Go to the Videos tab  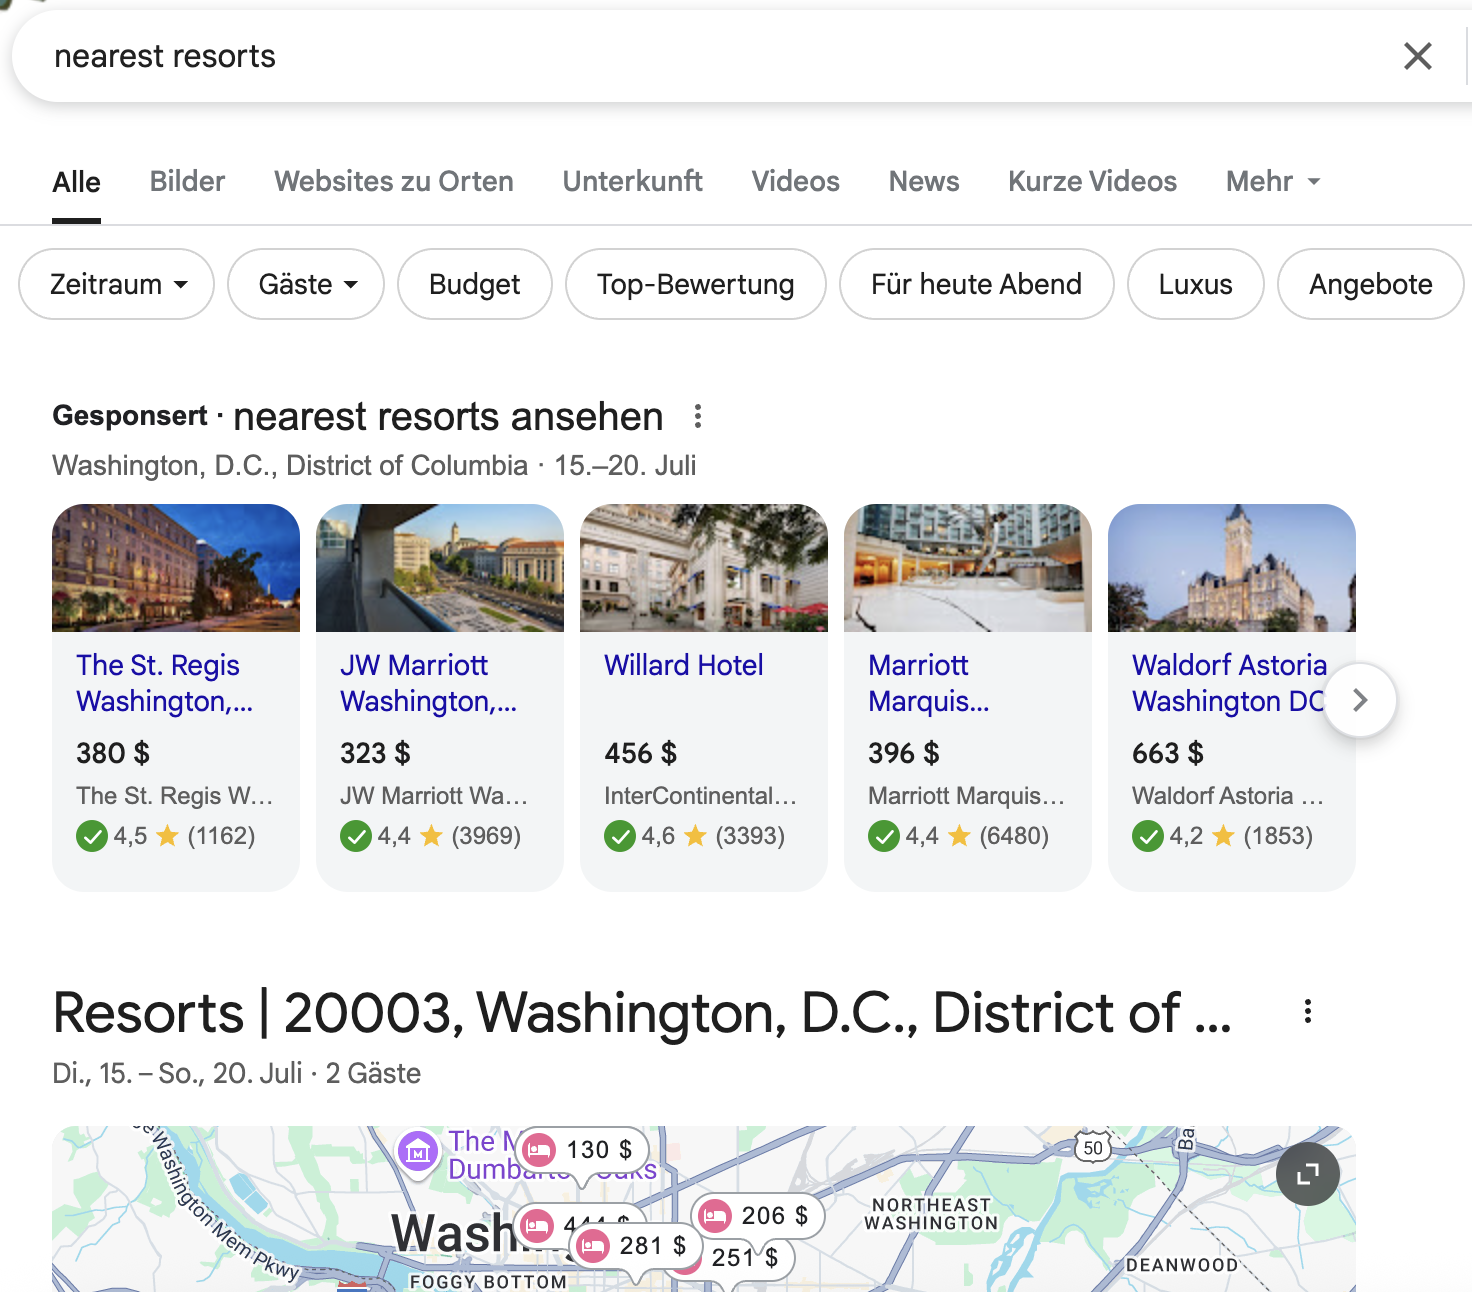pos(796,181)
